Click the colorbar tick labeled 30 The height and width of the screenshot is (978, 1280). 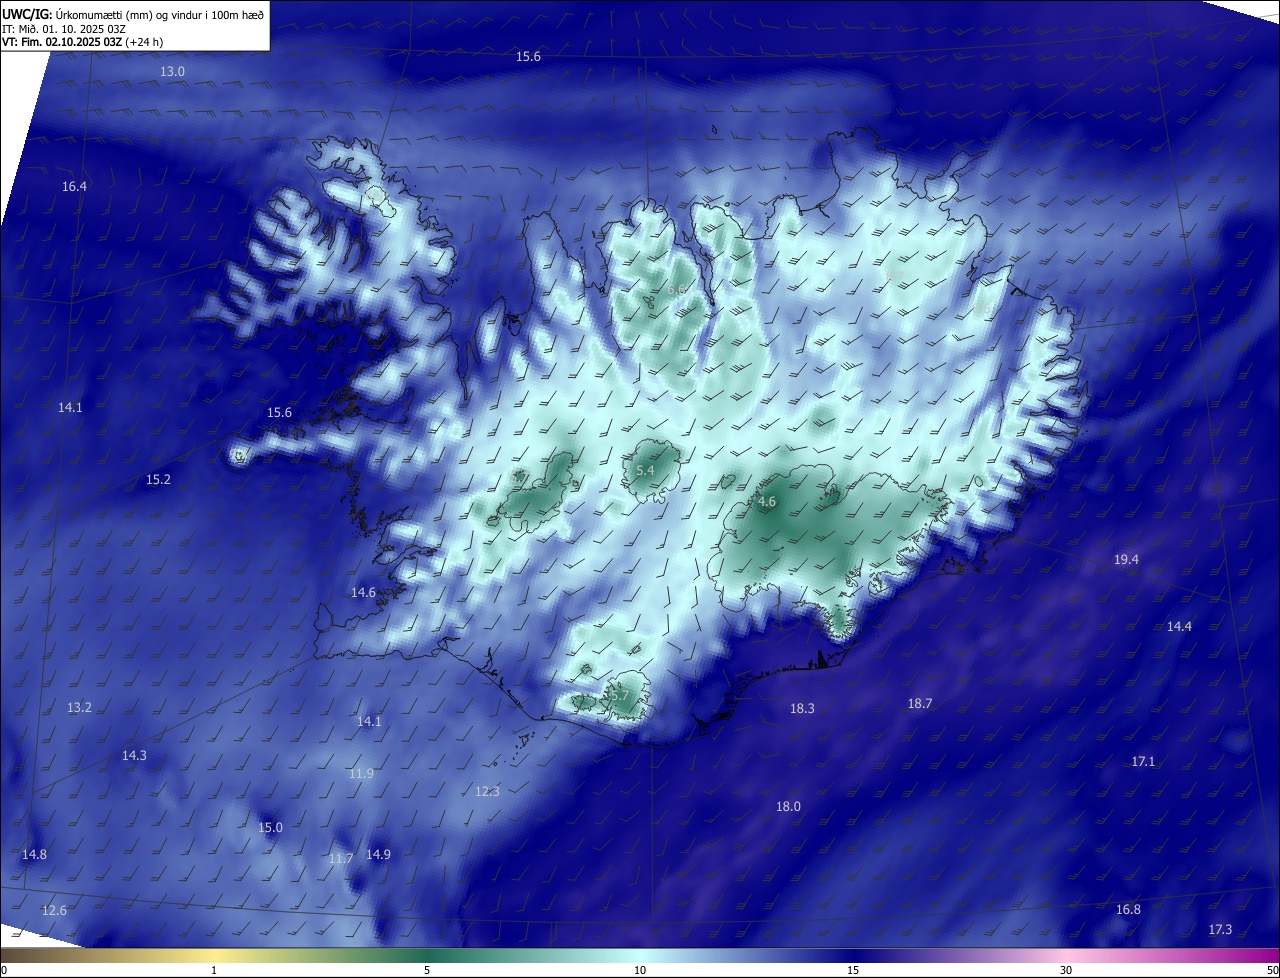pyautogui.click(x=1066, y=970)
